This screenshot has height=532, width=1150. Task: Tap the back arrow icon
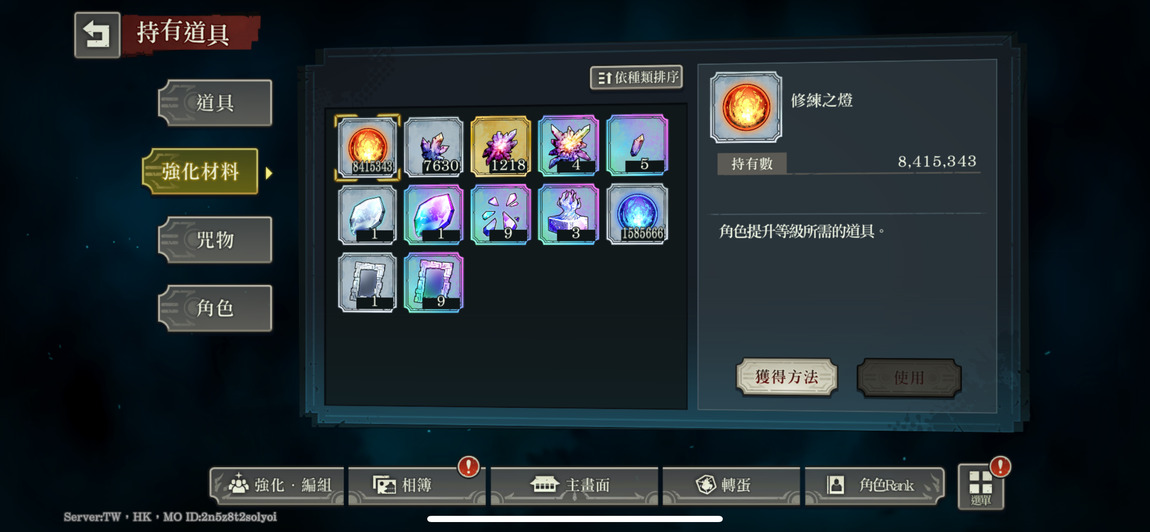point(97,35)
